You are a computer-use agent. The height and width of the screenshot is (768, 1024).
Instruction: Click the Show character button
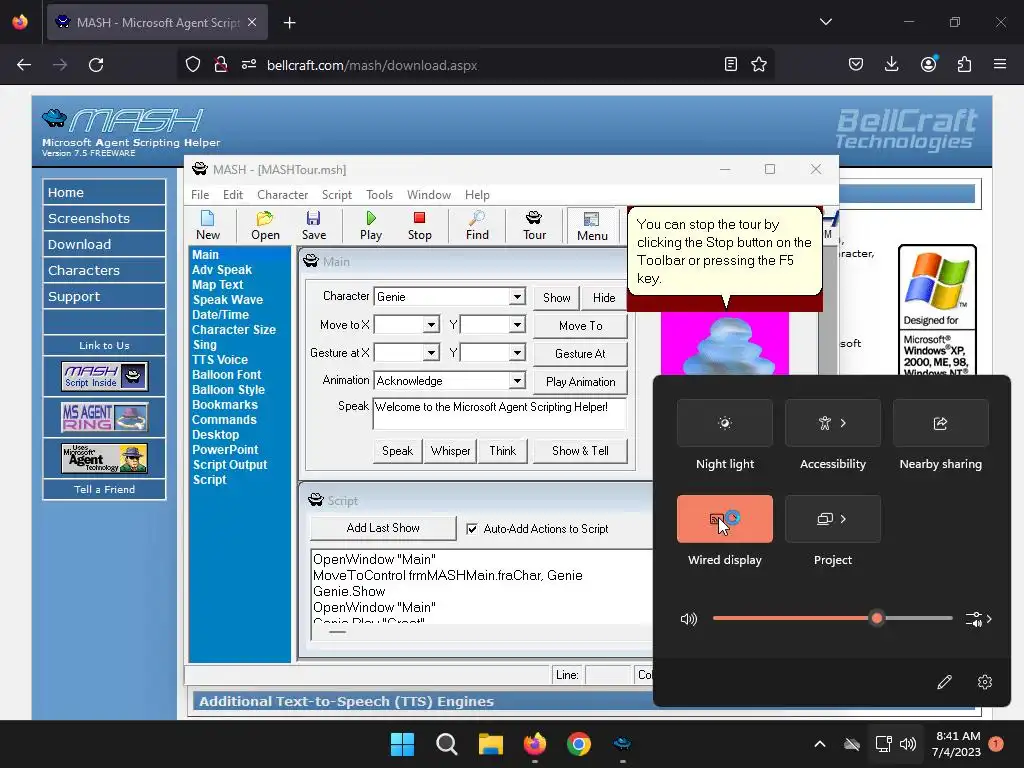[x=556, y=298]
